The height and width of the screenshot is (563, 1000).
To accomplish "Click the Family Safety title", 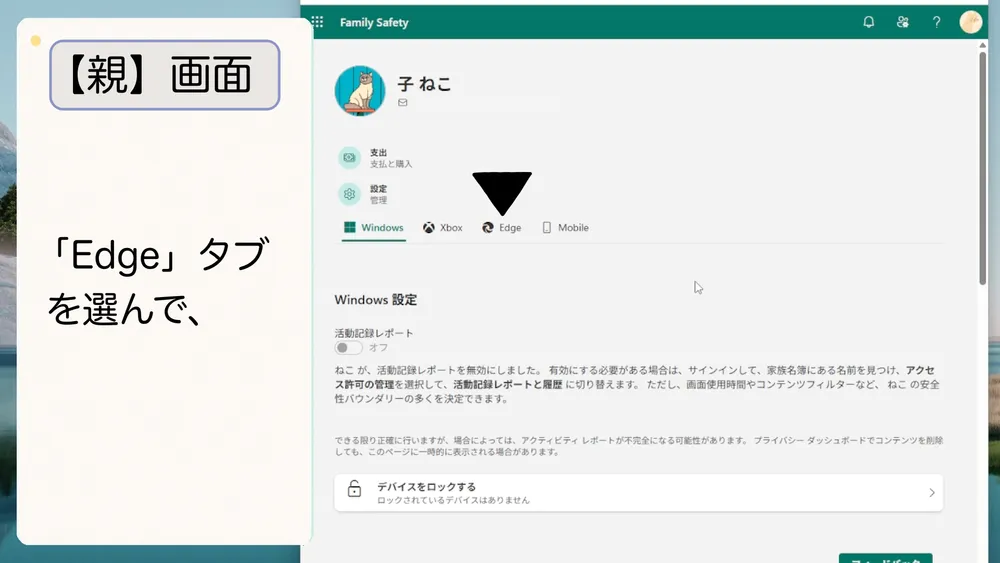I will (374, 22).
